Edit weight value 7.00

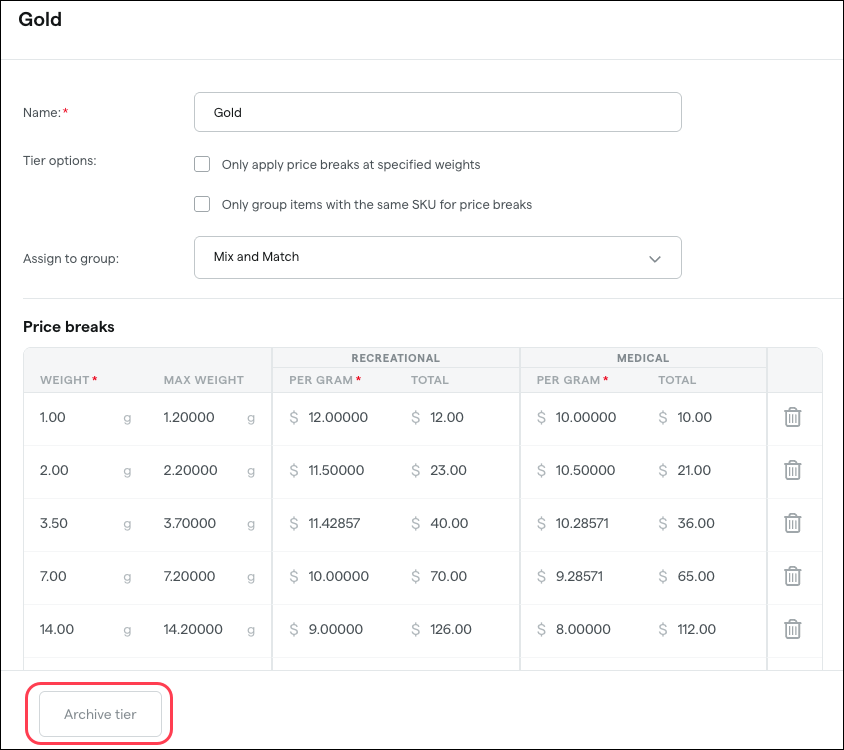[x=53, y=576]
